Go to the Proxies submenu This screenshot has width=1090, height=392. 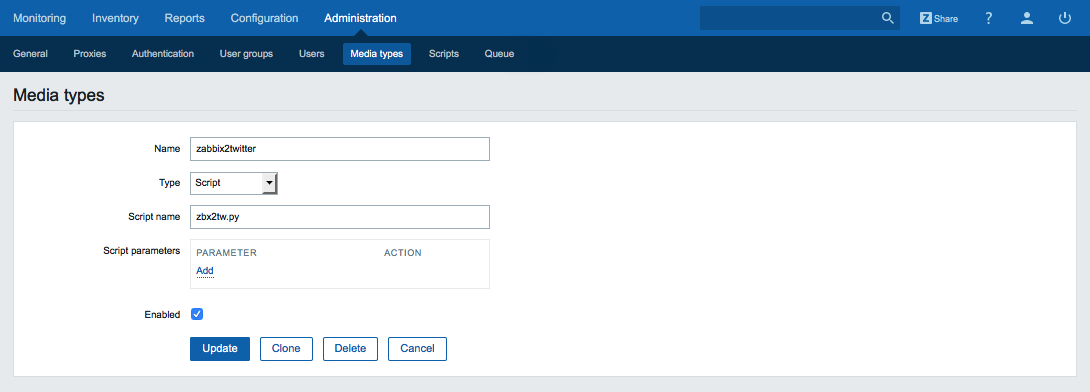click(x=90, y=54)
